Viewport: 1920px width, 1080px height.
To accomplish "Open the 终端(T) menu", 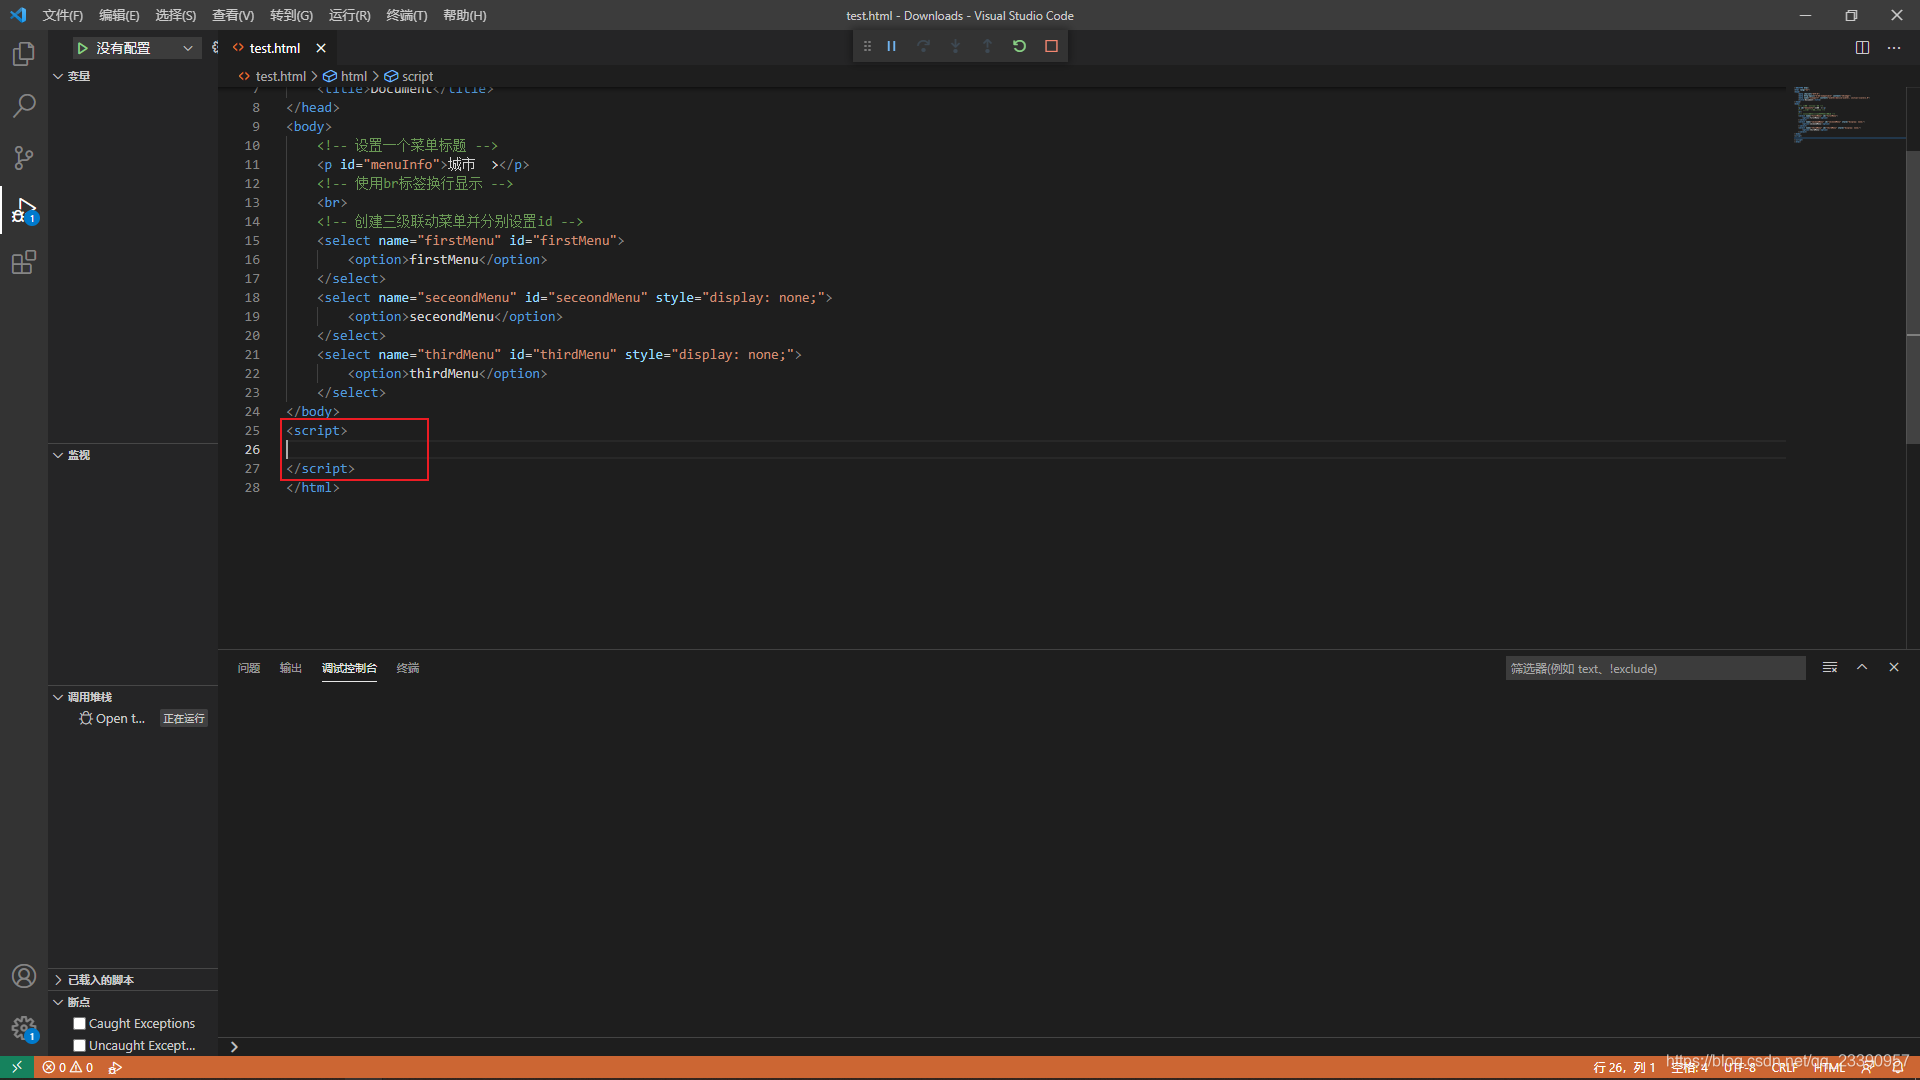I will click(x=406, y=15).
